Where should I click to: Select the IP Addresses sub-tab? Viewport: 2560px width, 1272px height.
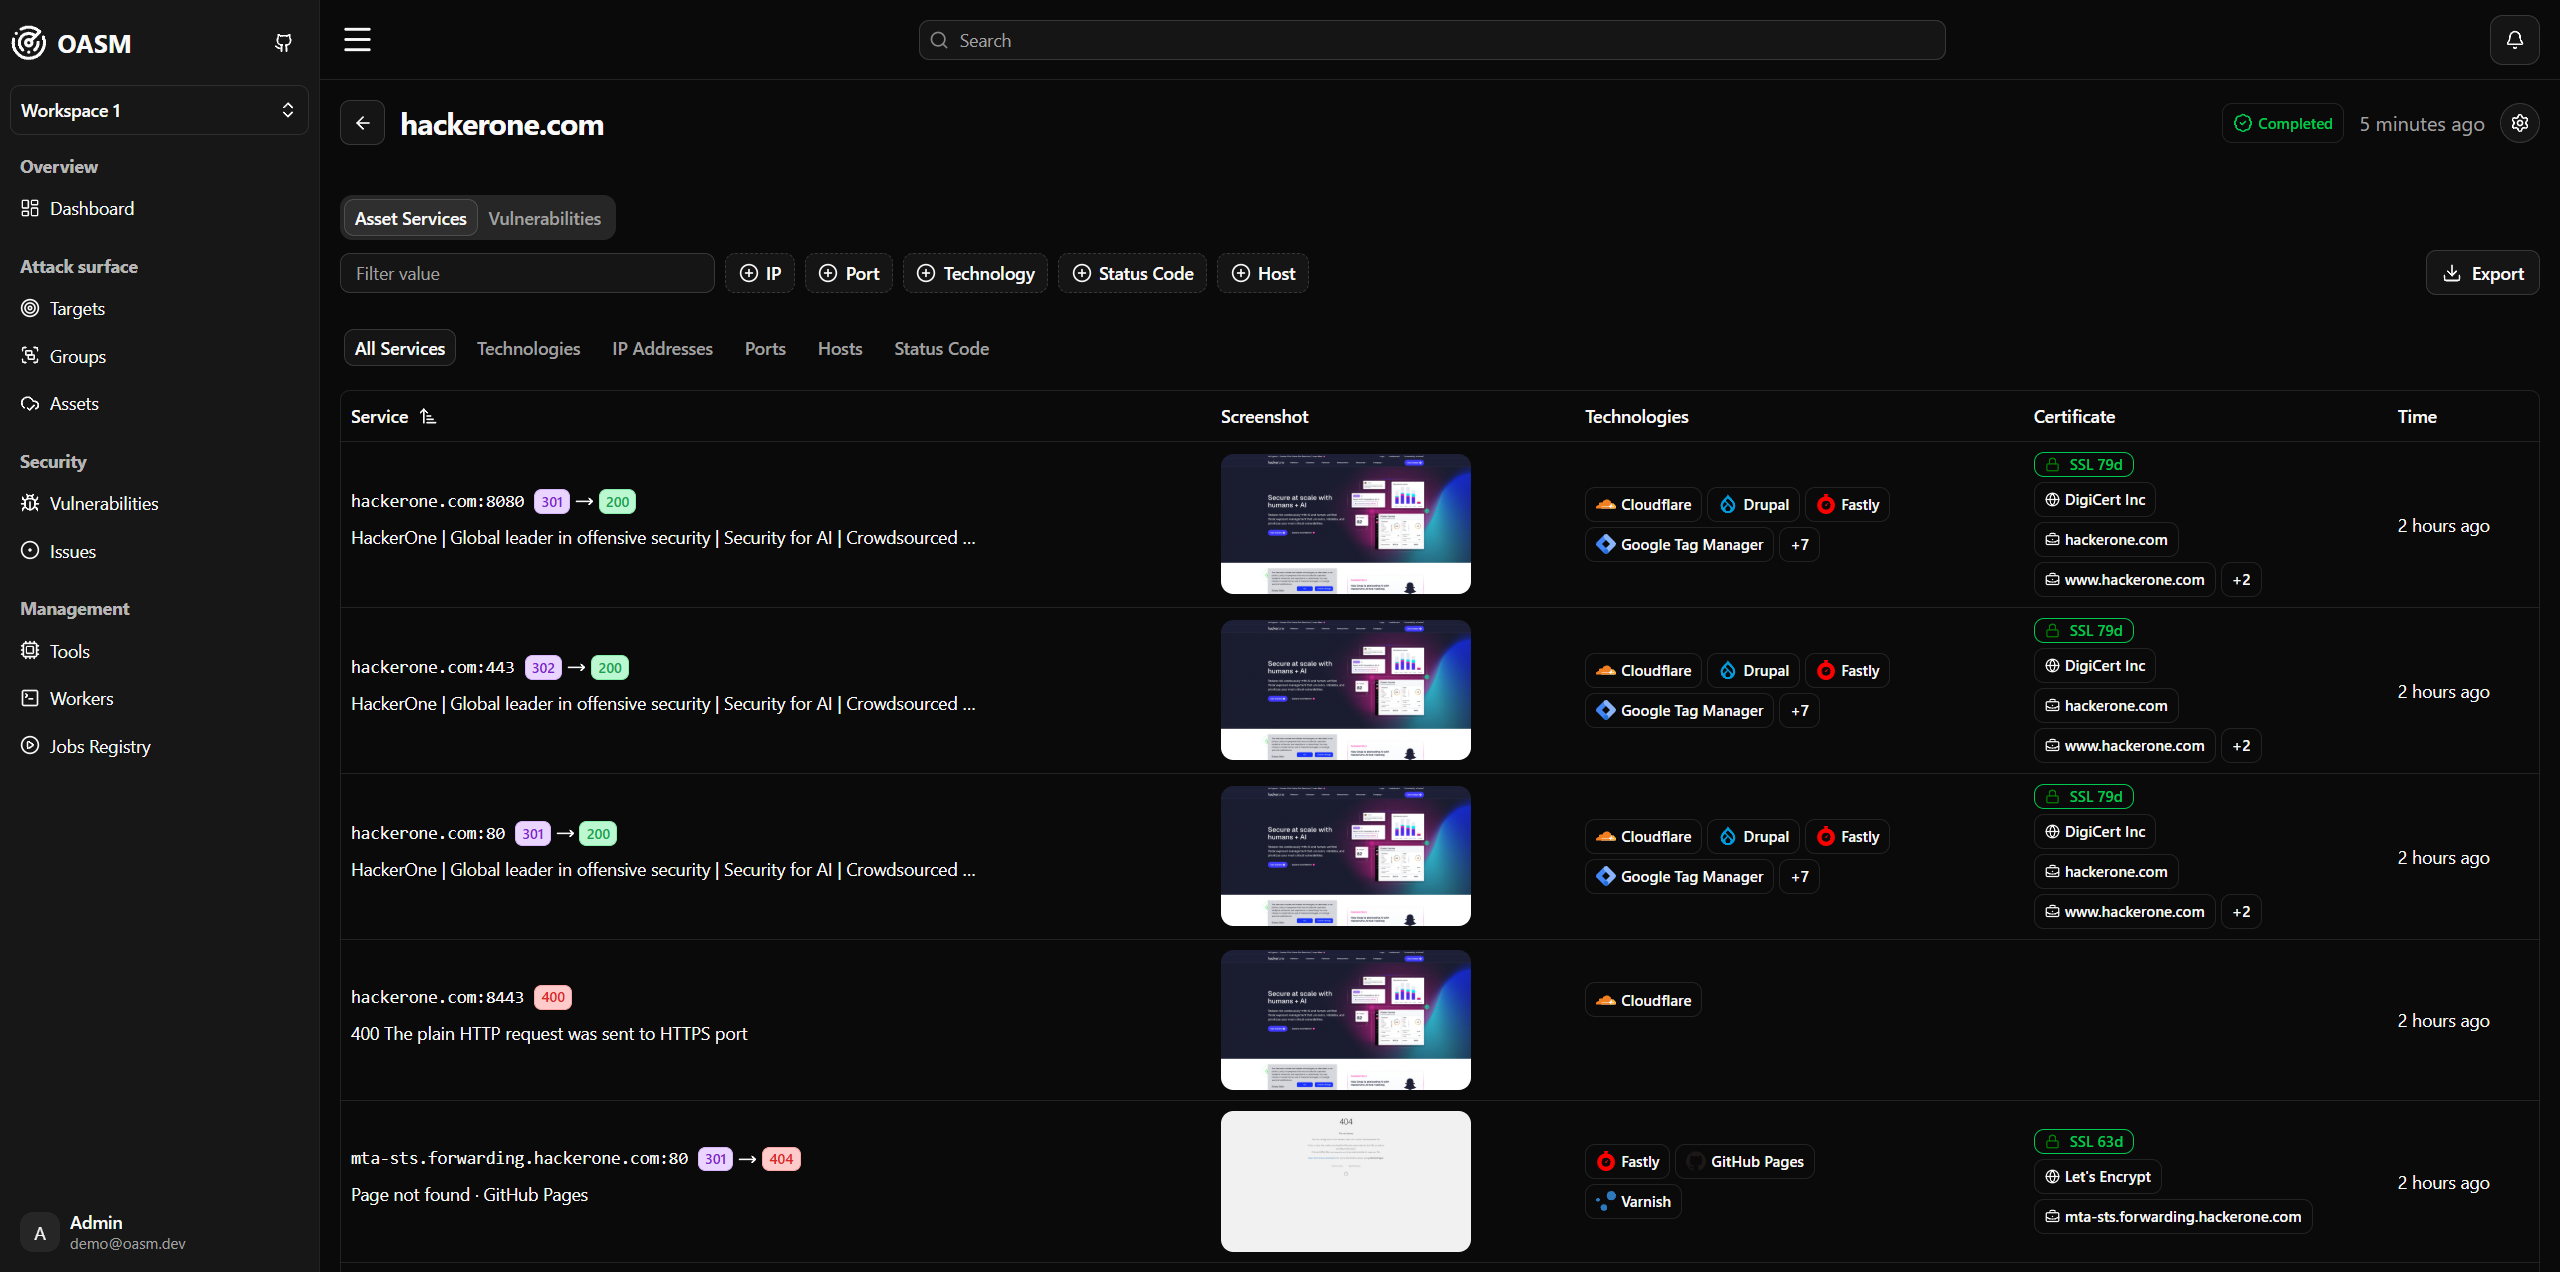662,348
